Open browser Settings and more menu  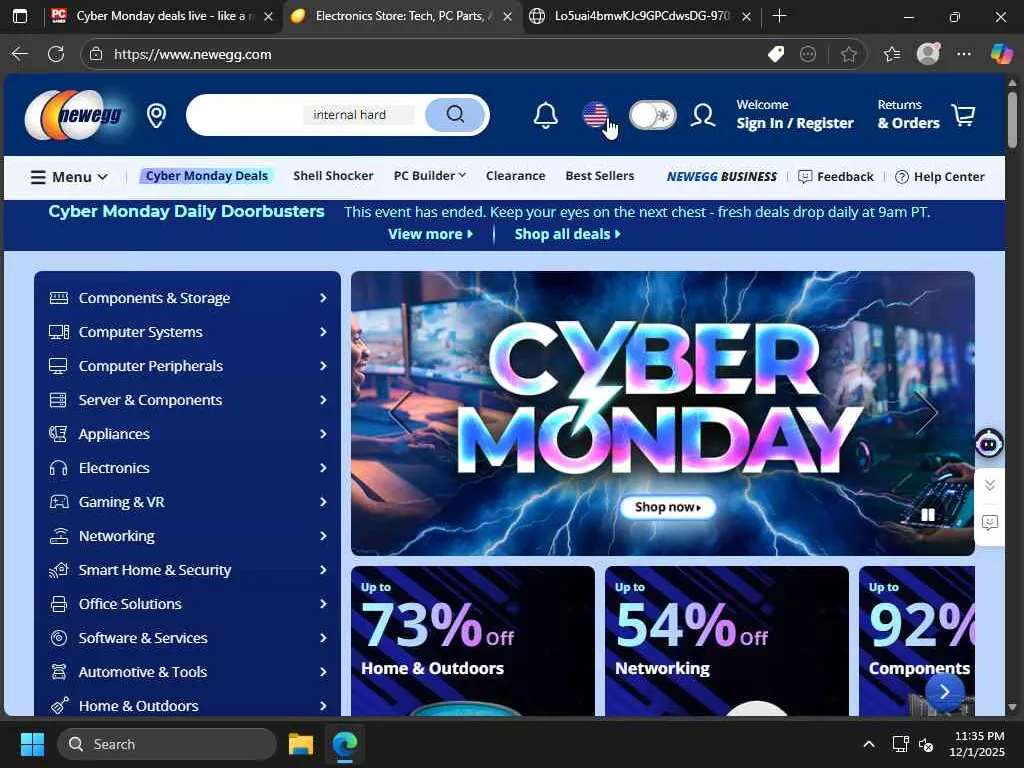(x=964, y=54)
